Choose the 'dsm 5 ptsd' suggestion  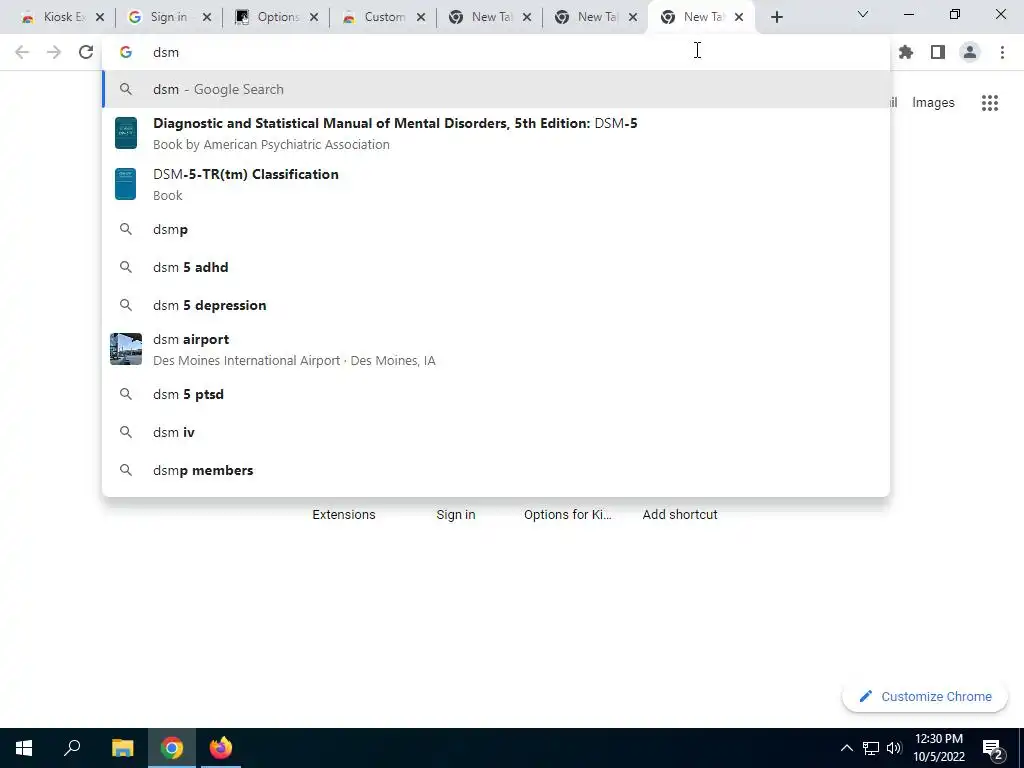(x=496, y=394)
